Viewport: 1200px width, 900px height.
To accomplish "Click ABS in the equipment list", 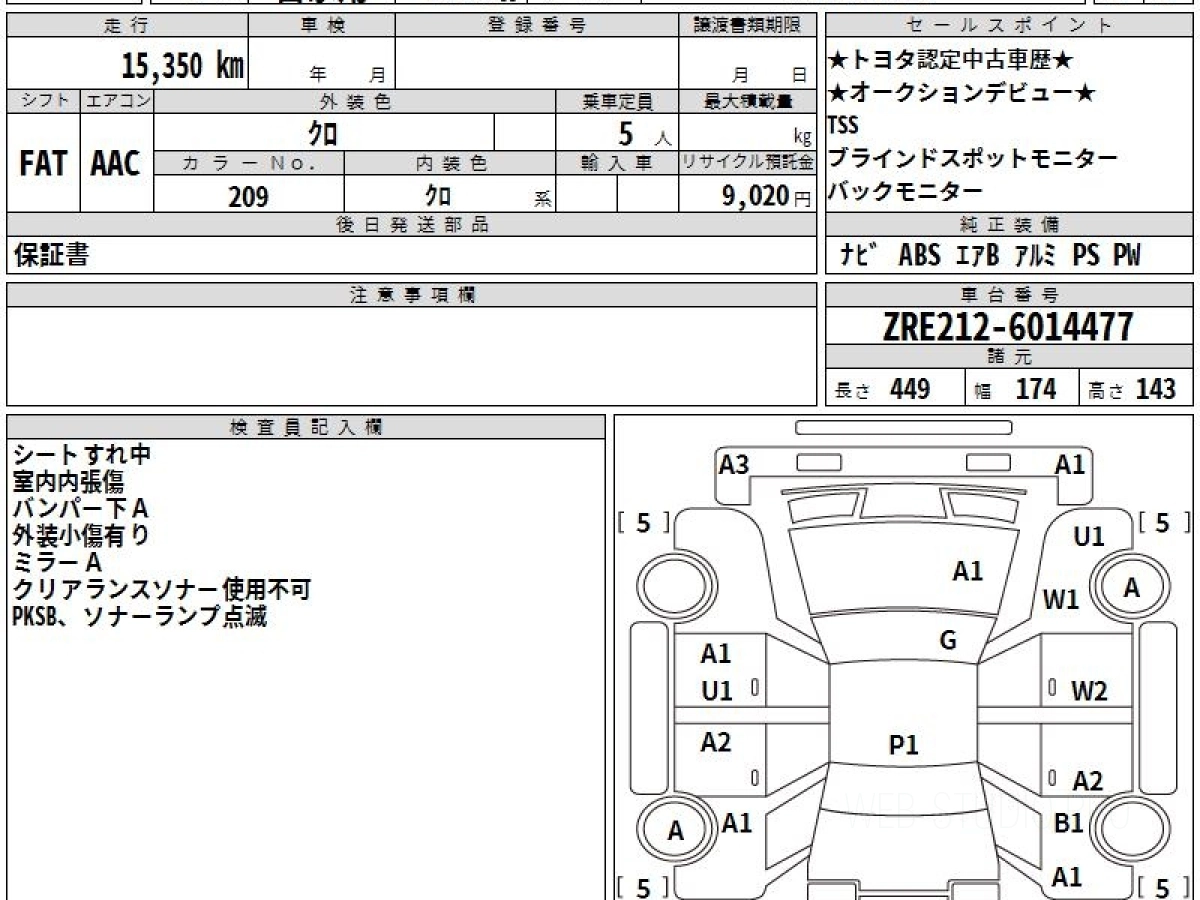I will point(919,255).
